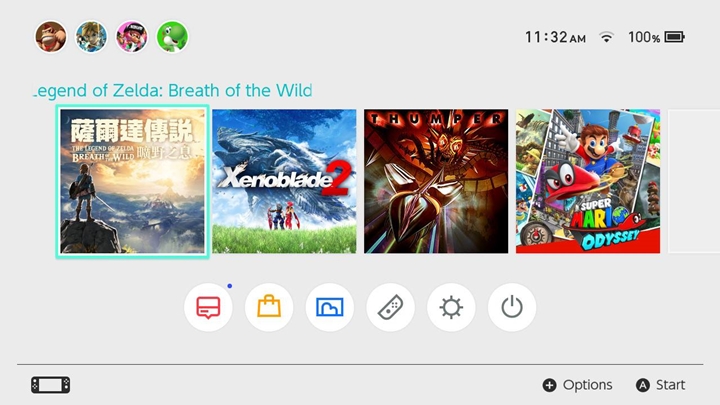Viewport: 720px width, 405px height.
Task: Open the Nintendo eShop shopping bag icon
Action: 269,307
